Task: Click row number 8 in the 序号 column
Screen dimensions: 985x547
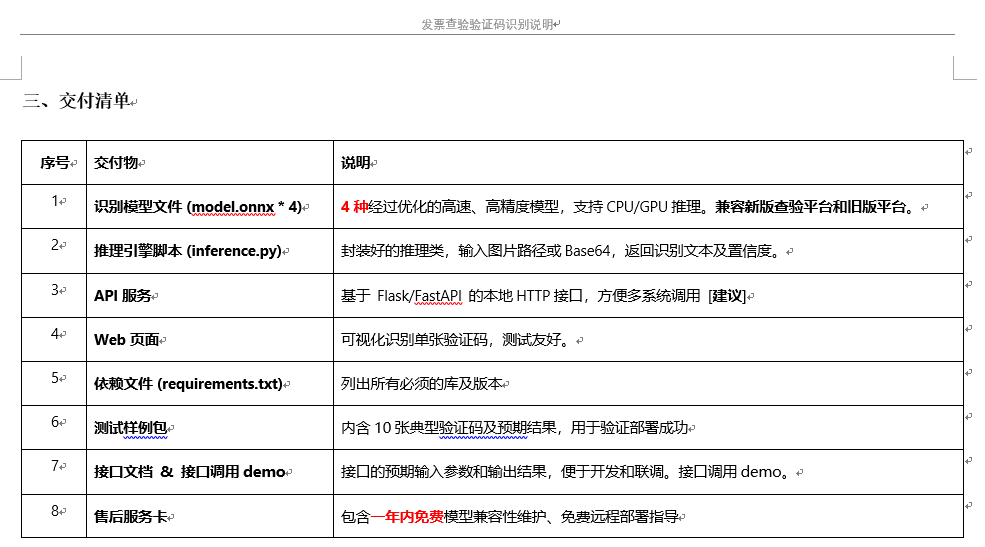Action: [x=55, y=511]
